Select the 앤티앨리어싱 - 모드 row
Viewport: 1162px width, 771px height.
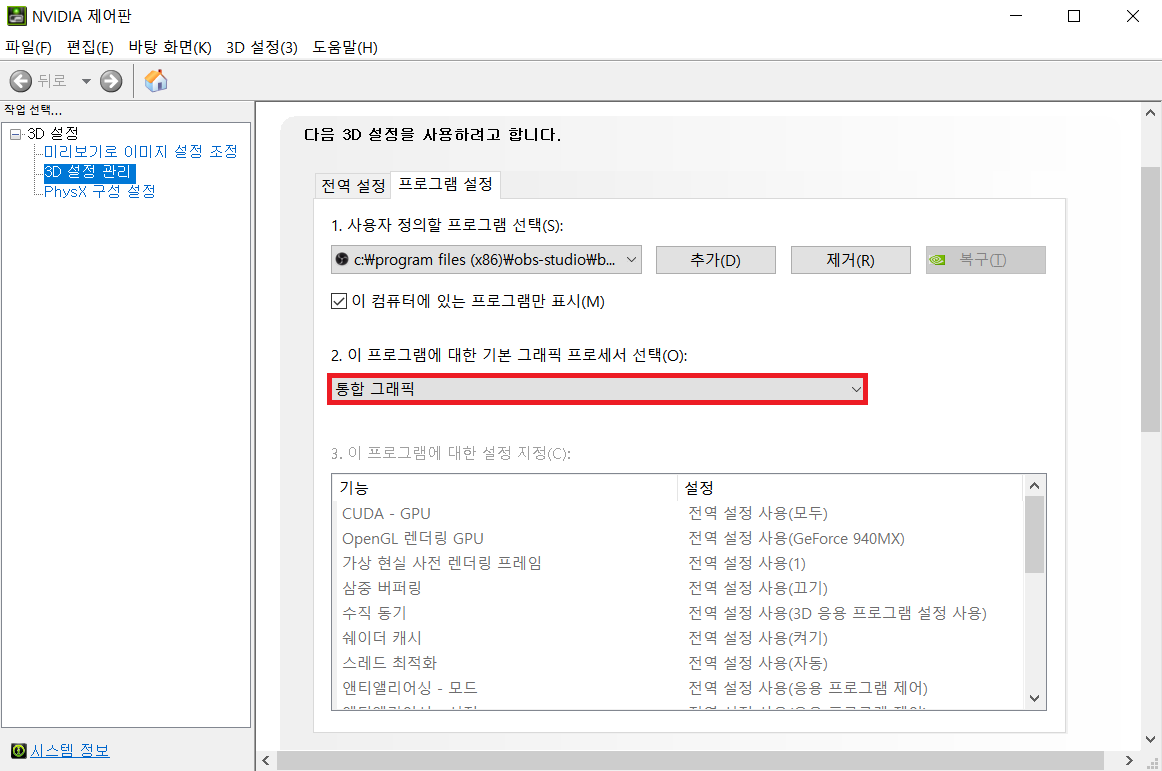pyautogui.click(x=678, y=688)
